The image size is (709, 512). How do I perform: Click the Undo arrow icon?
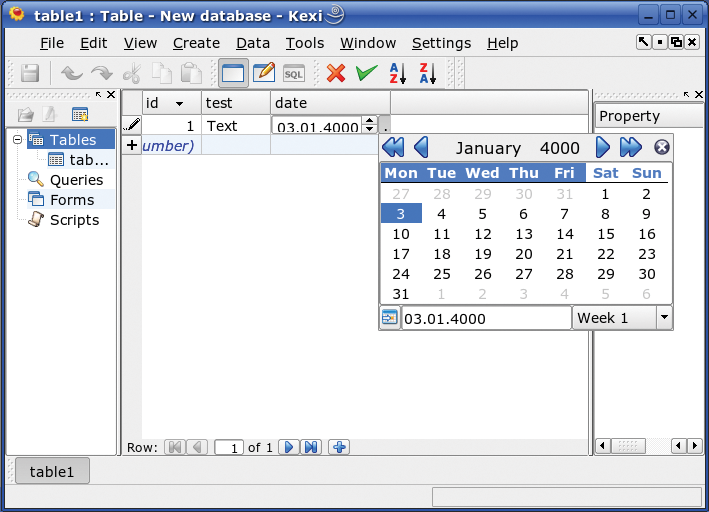pos(71,73)
